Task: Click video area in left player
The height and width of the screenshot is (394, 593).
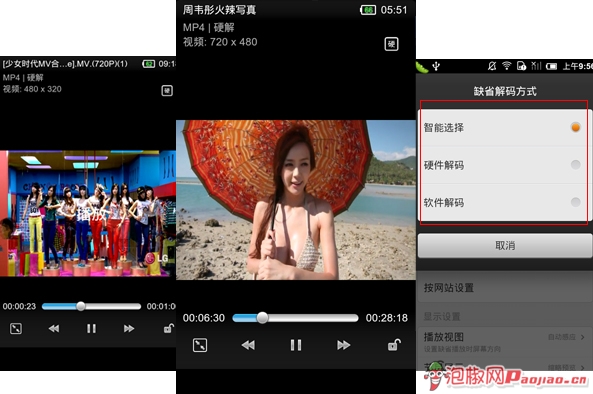Action: 88,213
